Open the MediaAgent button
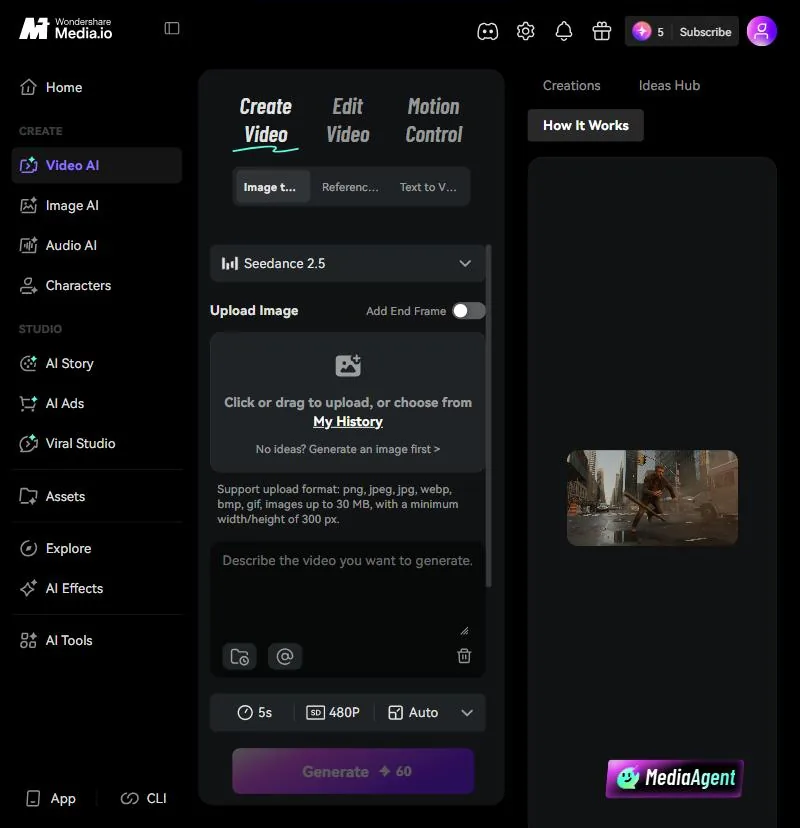The width and height of the screenshot is (800, 828). coord(675,778)
